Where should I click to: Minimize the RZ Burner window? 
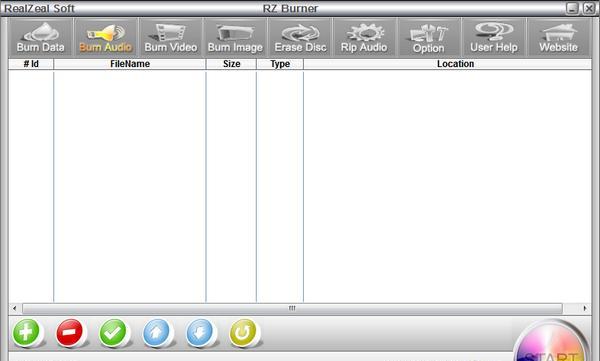tap(572, 8)
